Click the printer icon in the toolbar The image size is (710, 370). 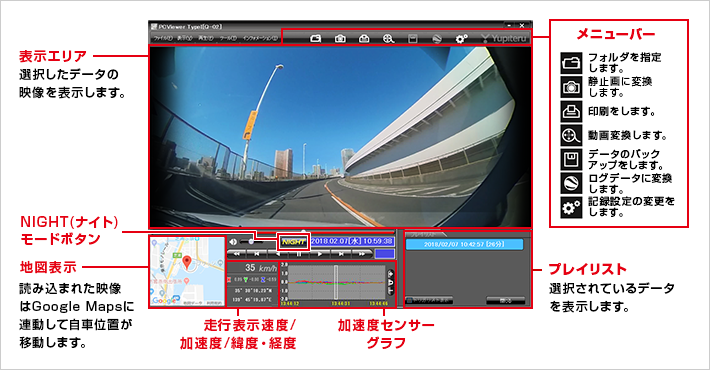[364, 39]
